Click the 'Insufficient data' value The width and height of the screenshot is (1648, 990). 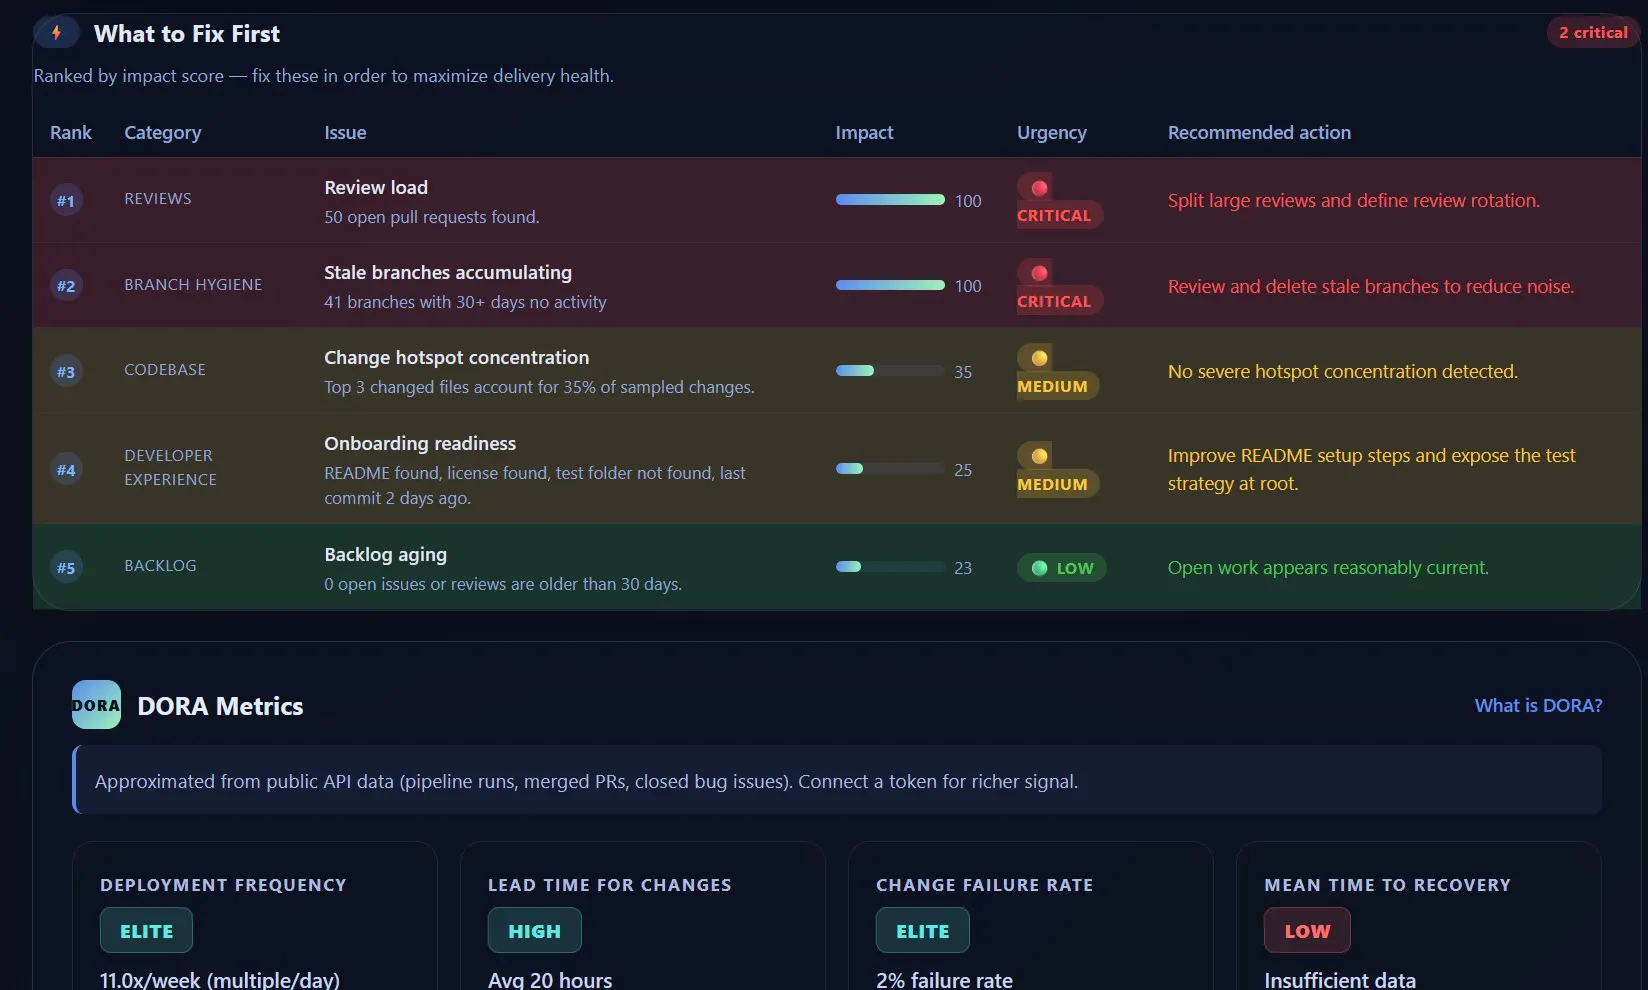(1340, 979)
